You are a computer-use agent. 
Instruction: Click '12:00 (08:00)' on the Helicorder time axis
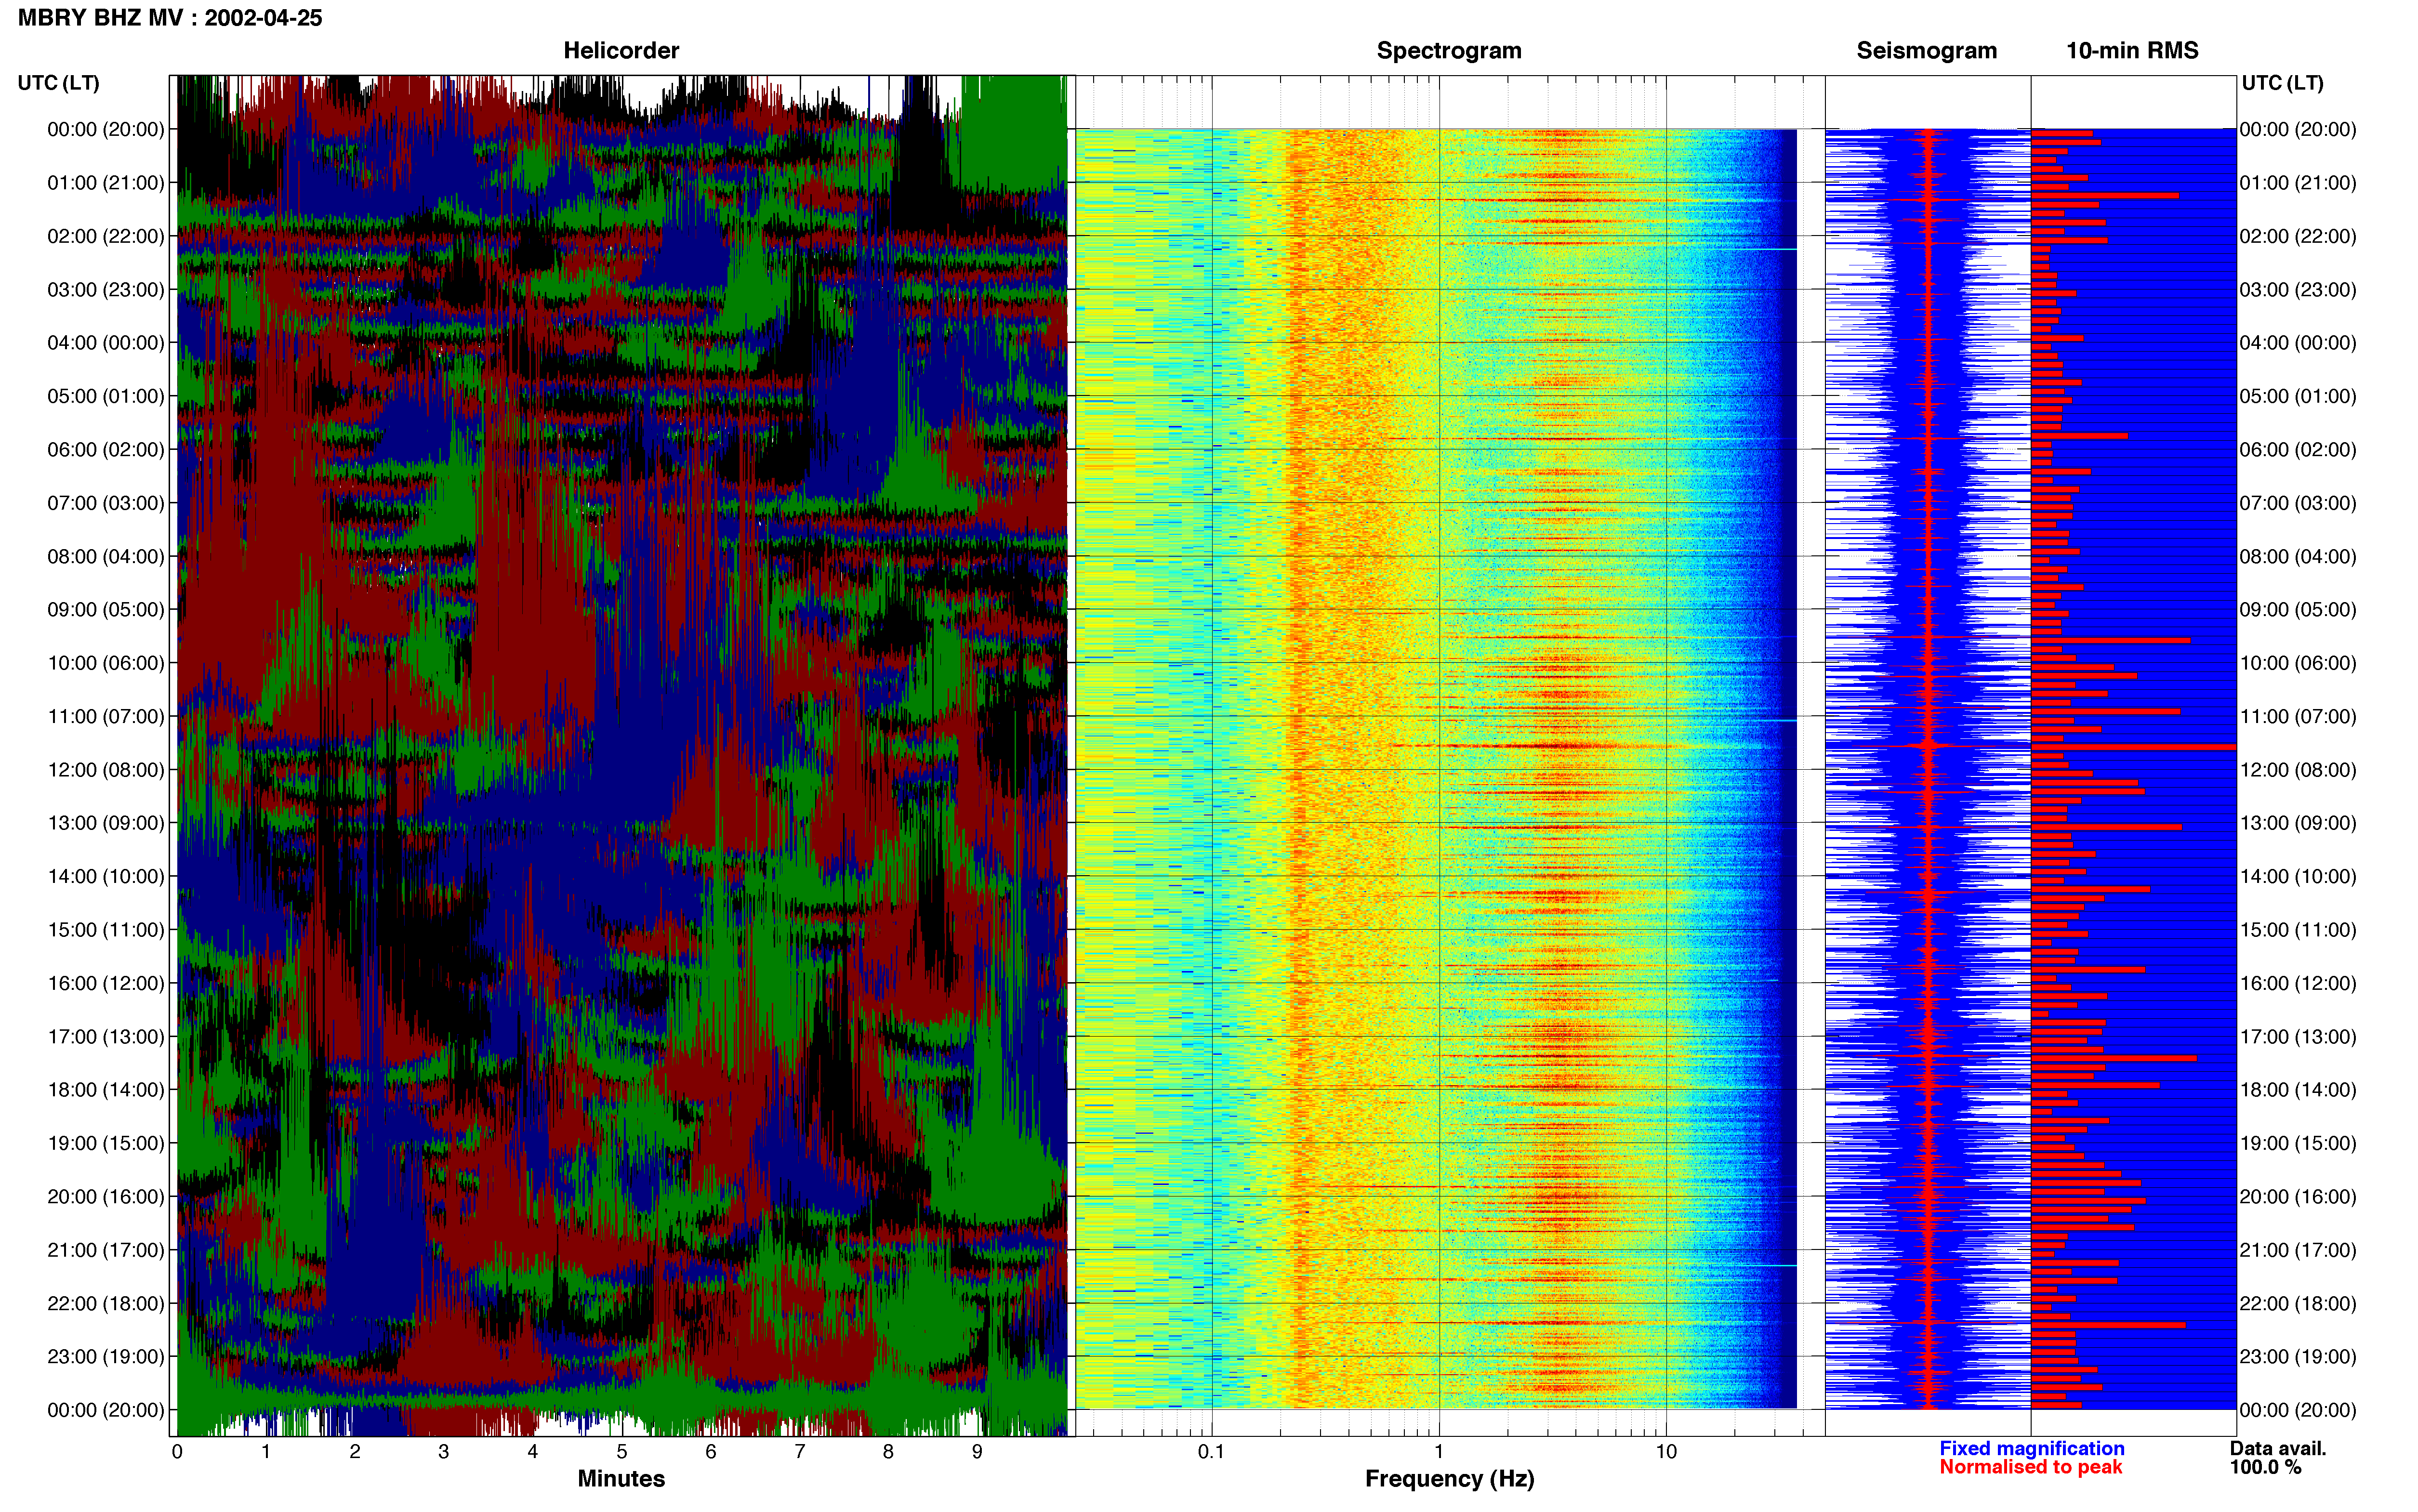(106, 770)
